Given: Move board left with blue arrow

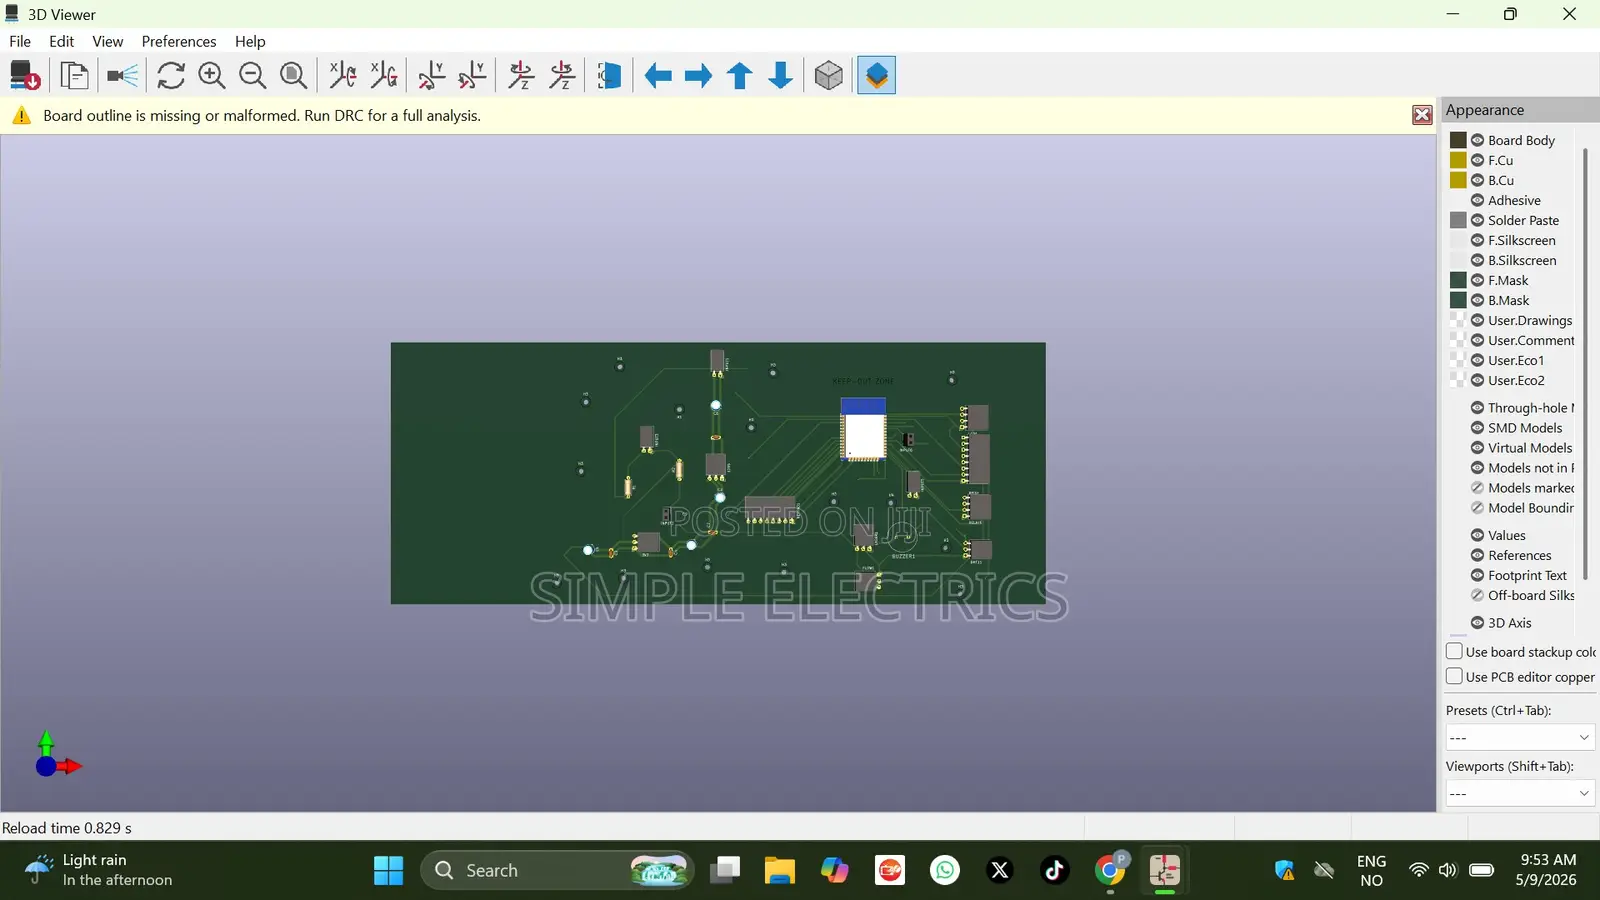Looking at the screenshot, I should click(658, 76).
